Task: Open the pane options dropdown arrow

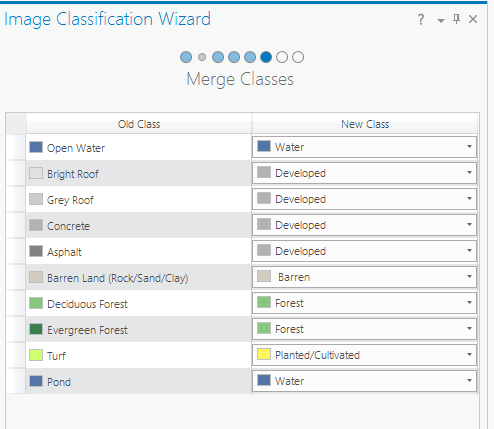Action: (x=441, y=21)
